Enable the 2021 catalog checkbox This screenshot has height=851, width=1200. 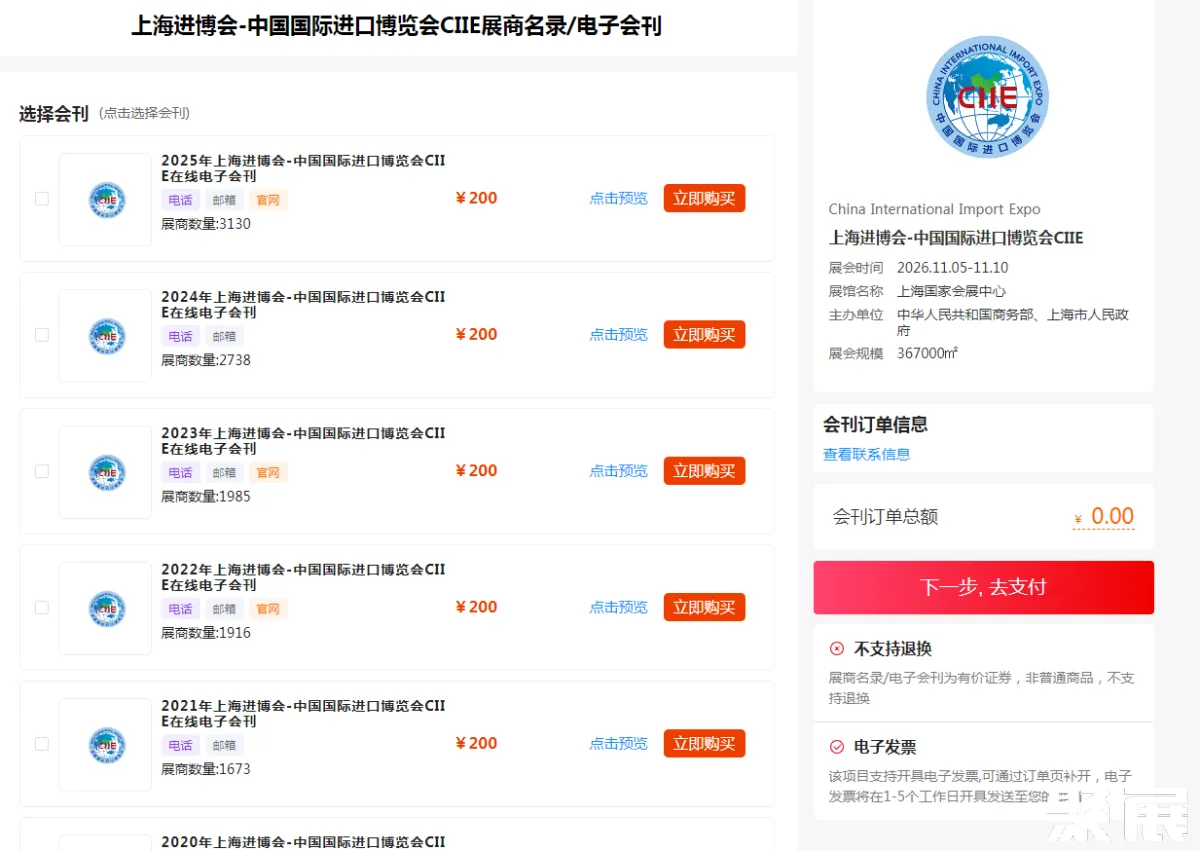point(42,743)
